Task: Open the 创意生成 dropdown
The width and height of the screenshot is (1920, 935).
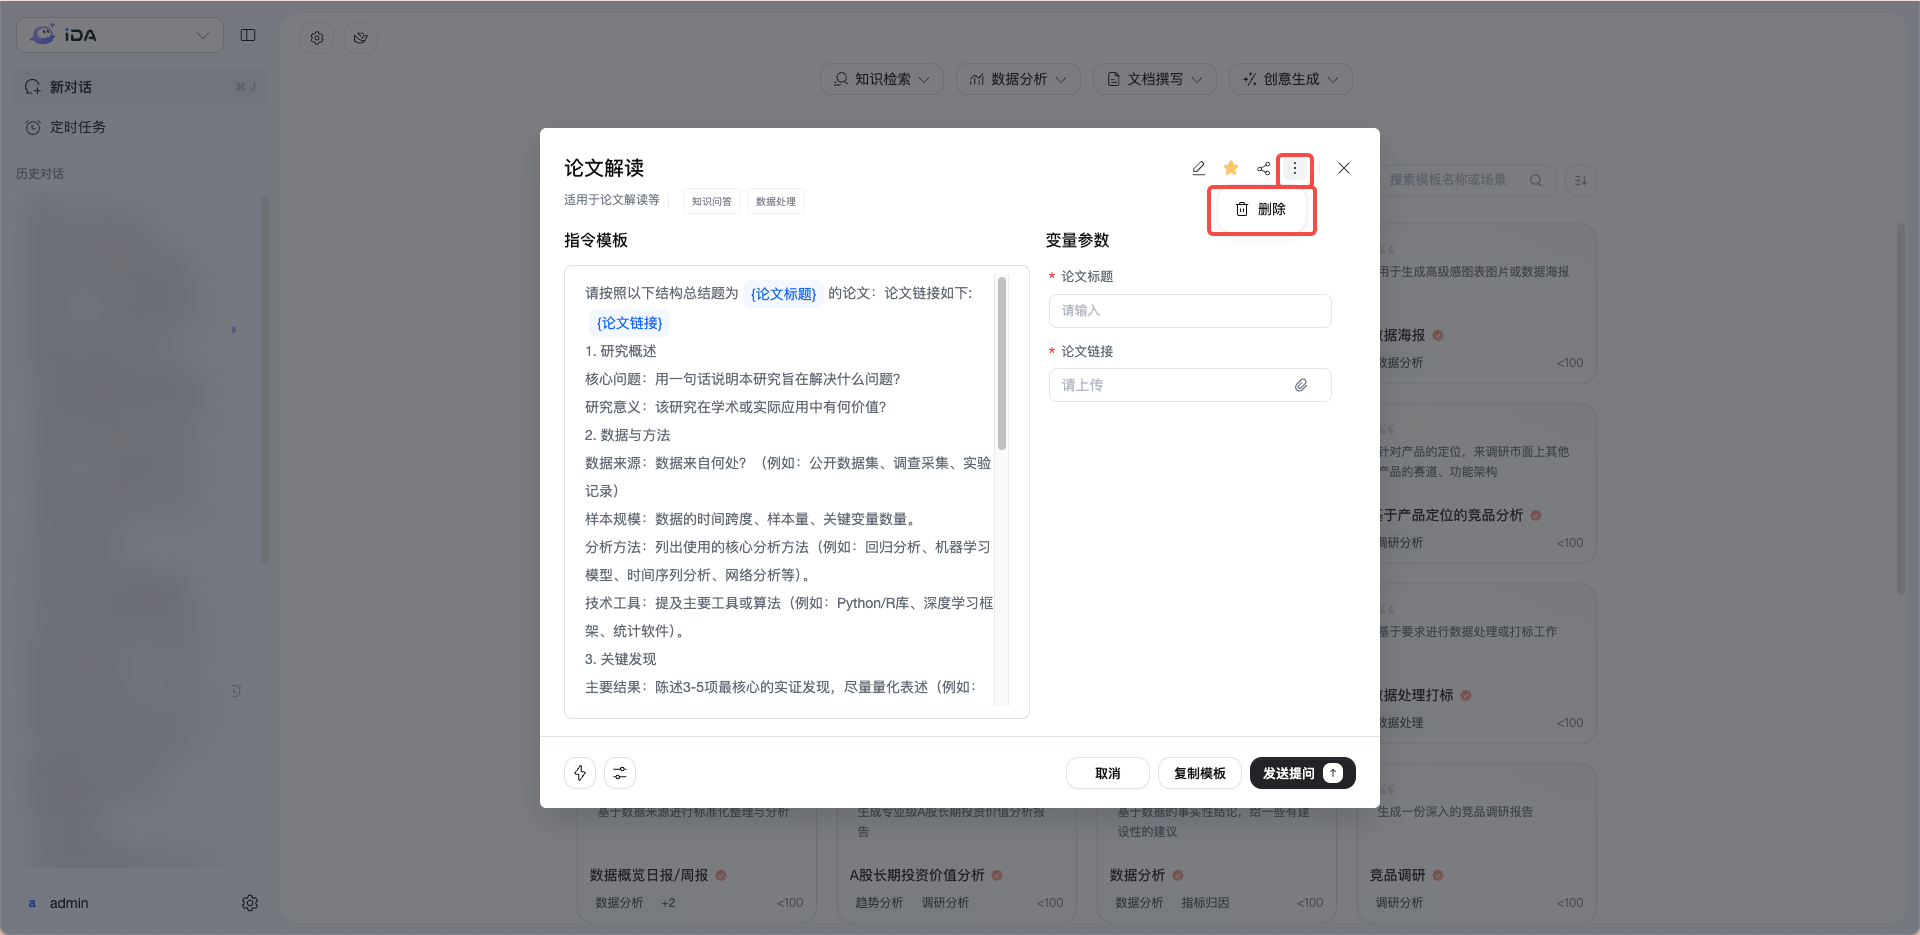Action: pos(1291,79)
